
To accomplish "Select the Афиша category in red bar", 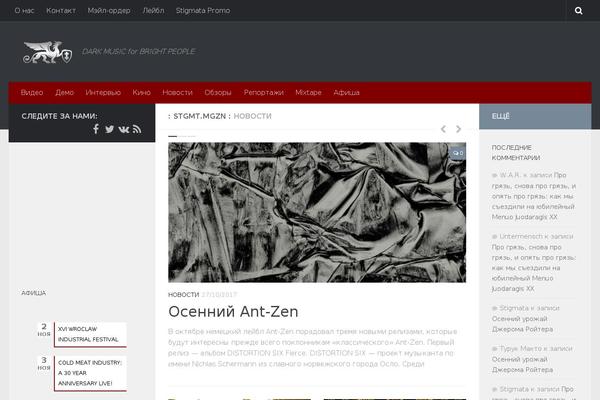I will click(346, 93).
